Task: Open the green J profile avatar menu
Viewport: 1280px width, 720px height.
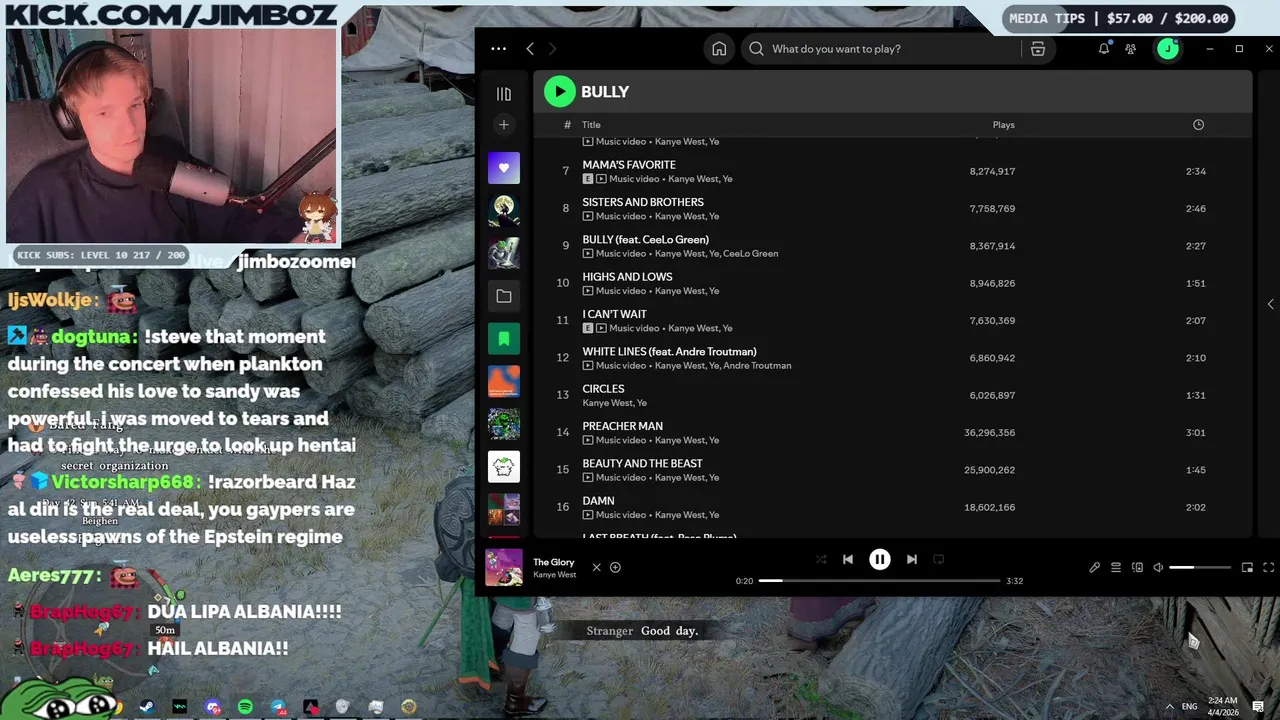Action: pos(1168,49)
